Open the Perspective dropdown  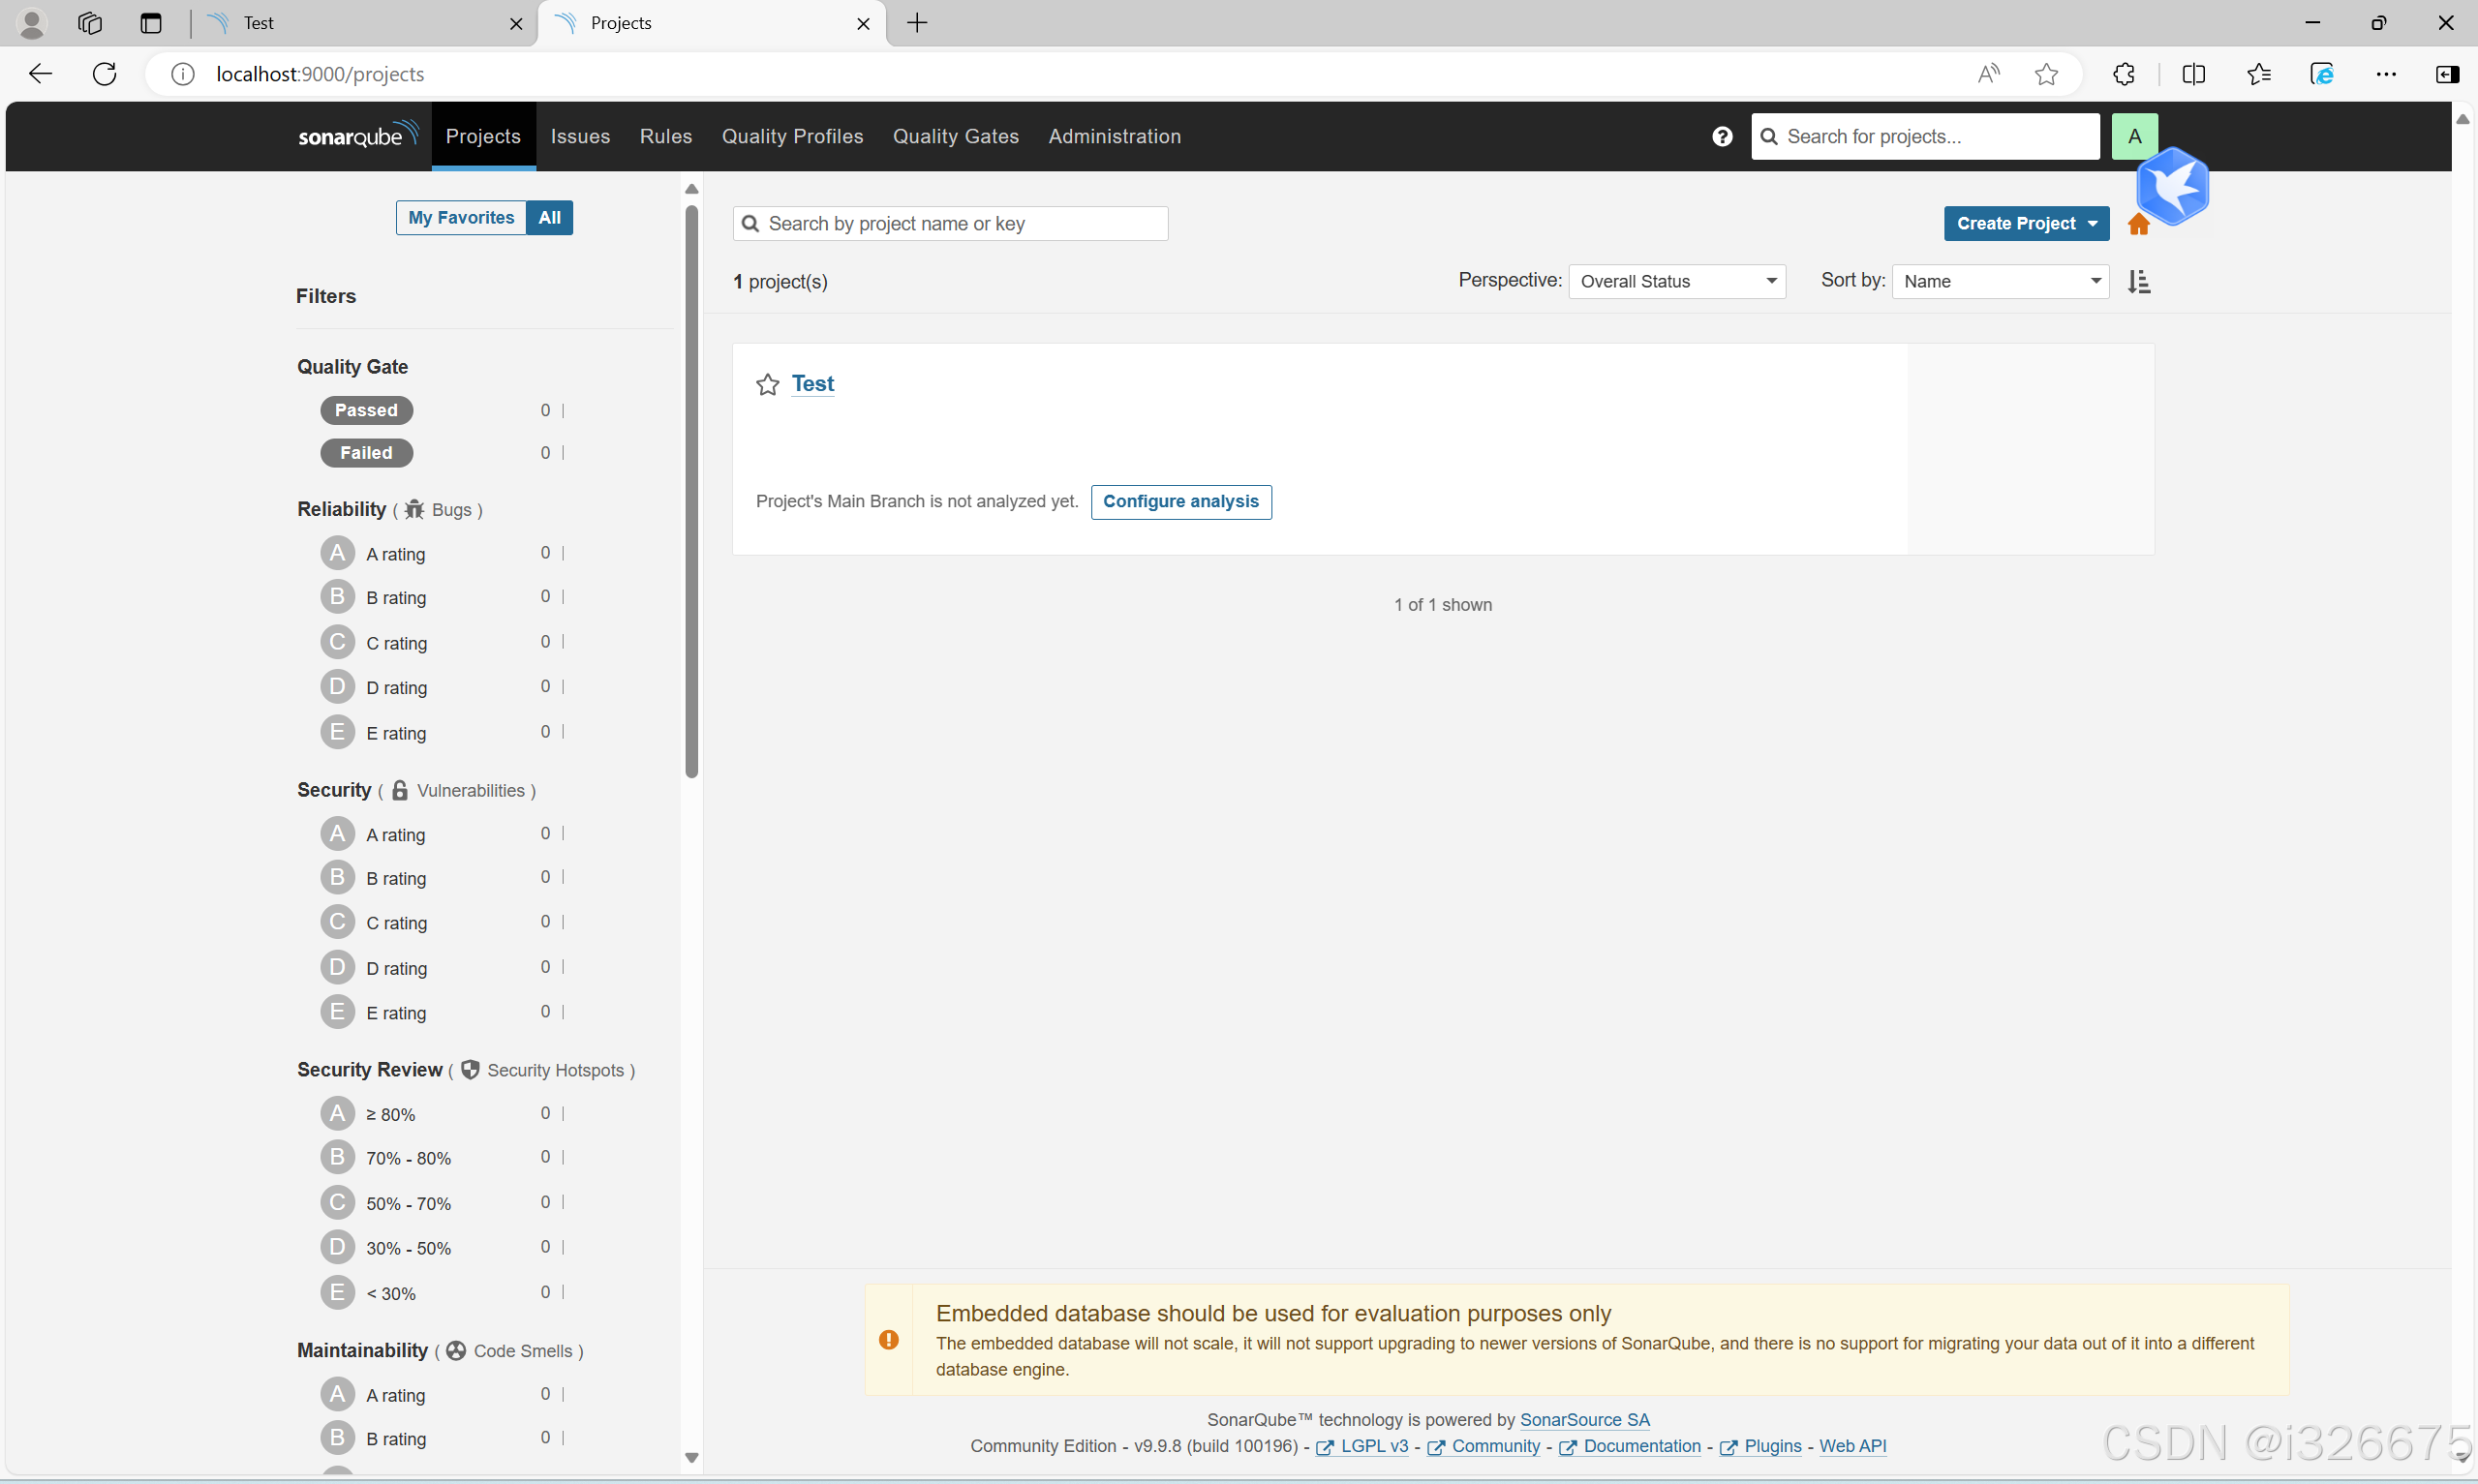[x=1676, y=282]
